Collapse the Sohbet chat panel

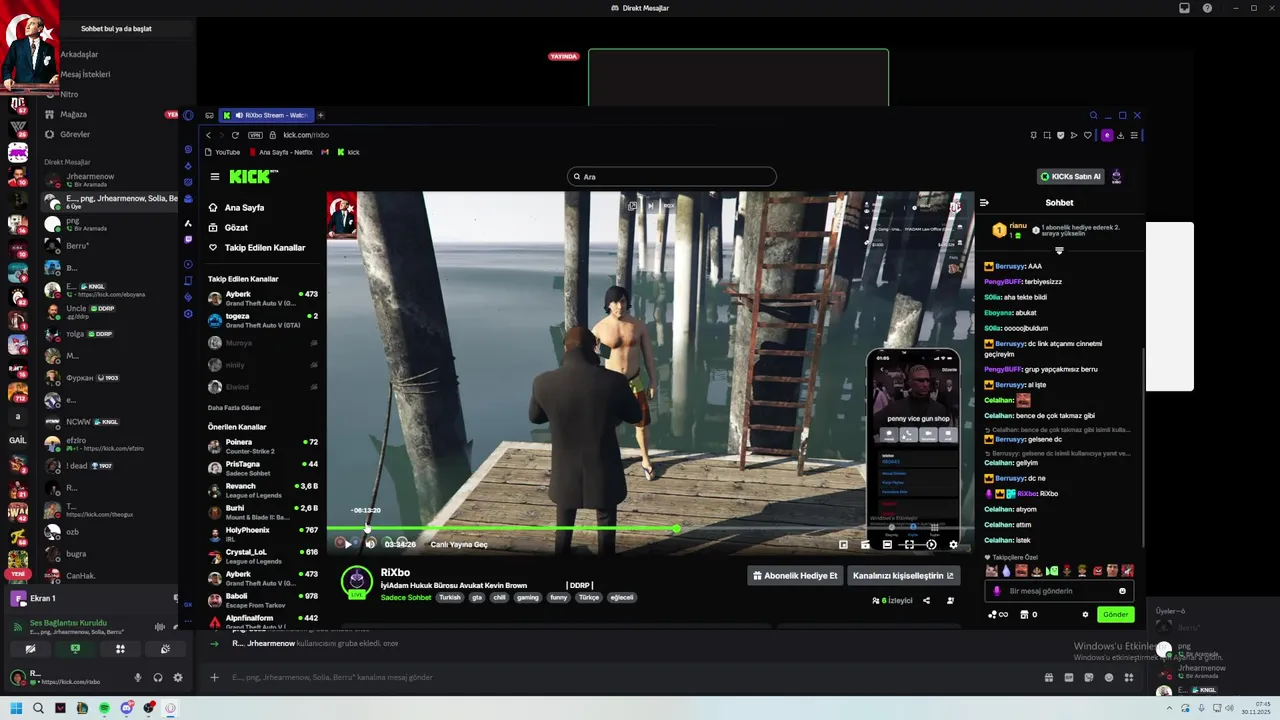point(984,203)
